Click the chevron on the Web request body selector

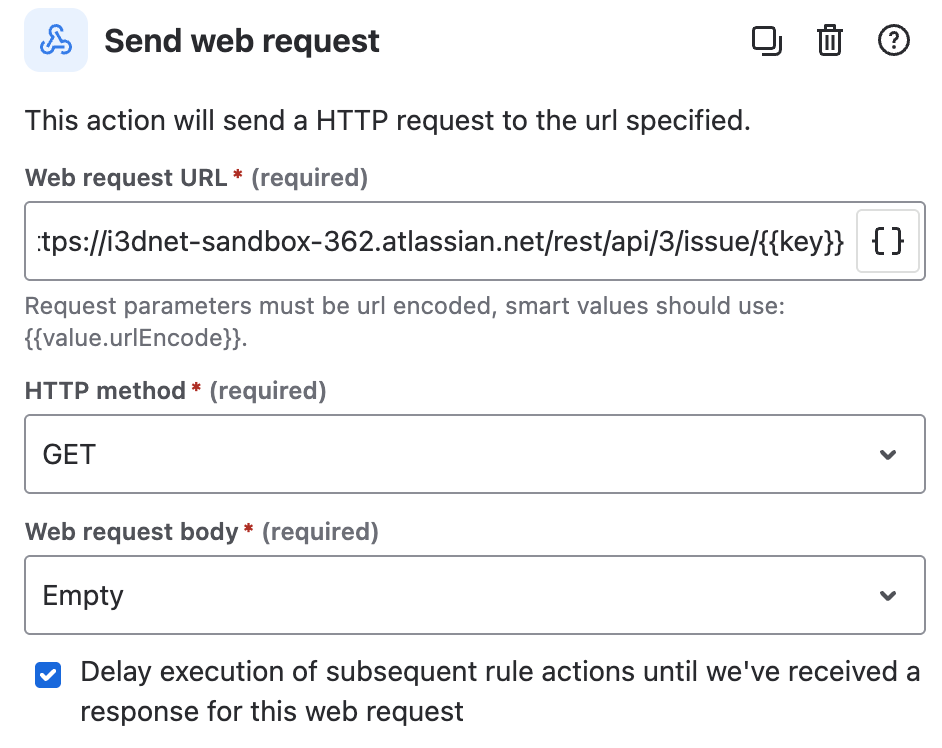click(x=887, y=597)
